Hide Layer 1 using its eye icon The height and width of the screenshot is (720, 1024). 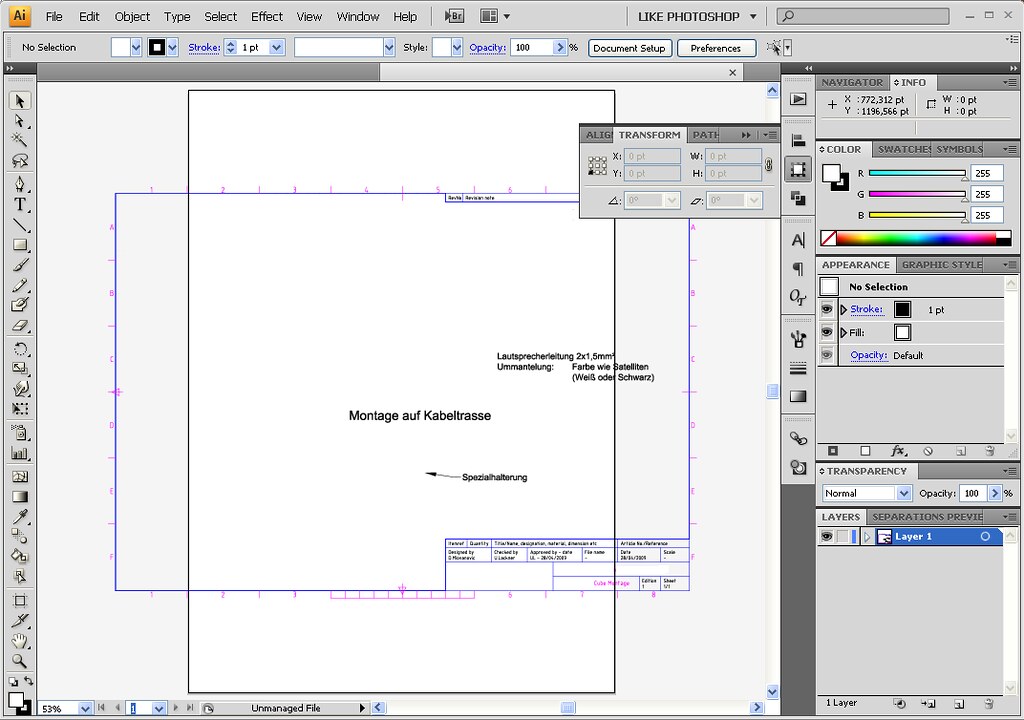[x=827, y=537]
